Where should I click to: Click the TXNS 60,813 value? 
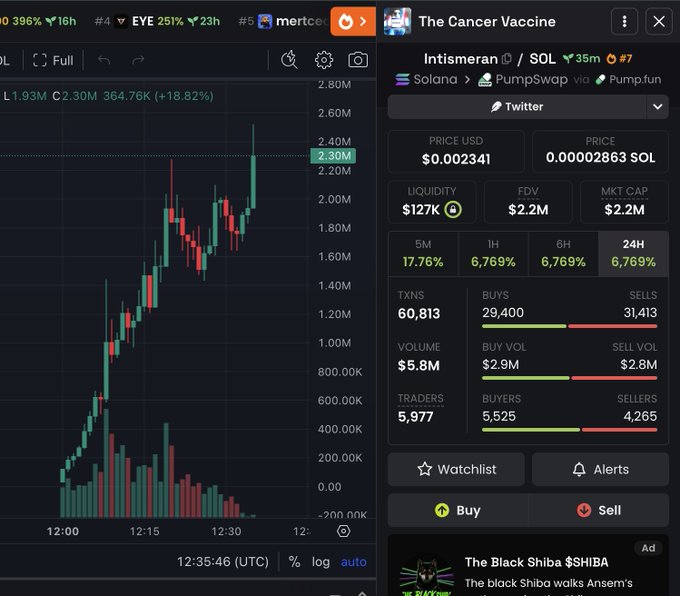pyautogui.click(x=419, y=314)
